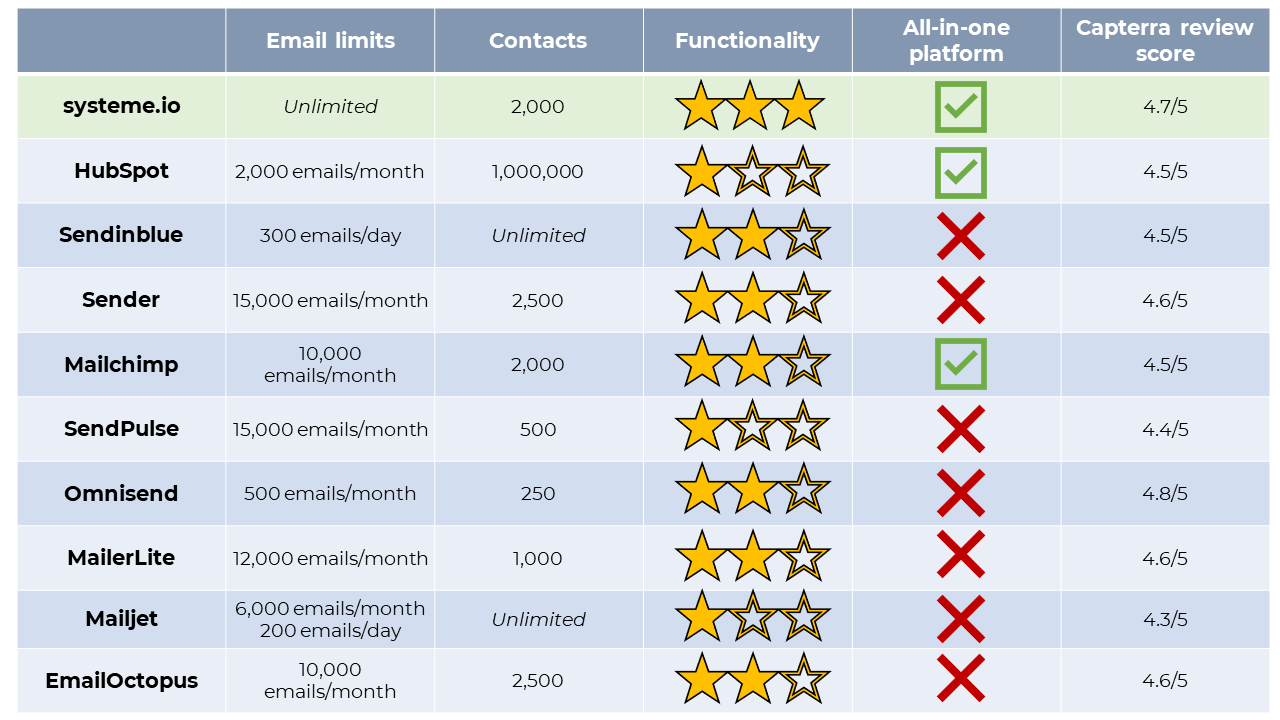The image size is (1280, 720).
Task: Click the Mailchimp row label
Action: (121, 364)
